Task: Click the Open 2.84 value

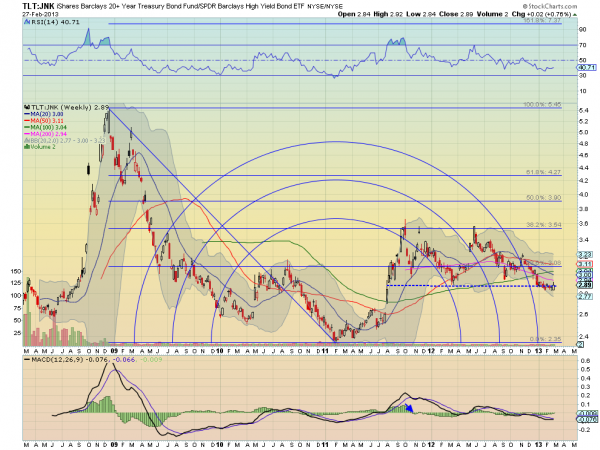Action: [x=354, y=14]
